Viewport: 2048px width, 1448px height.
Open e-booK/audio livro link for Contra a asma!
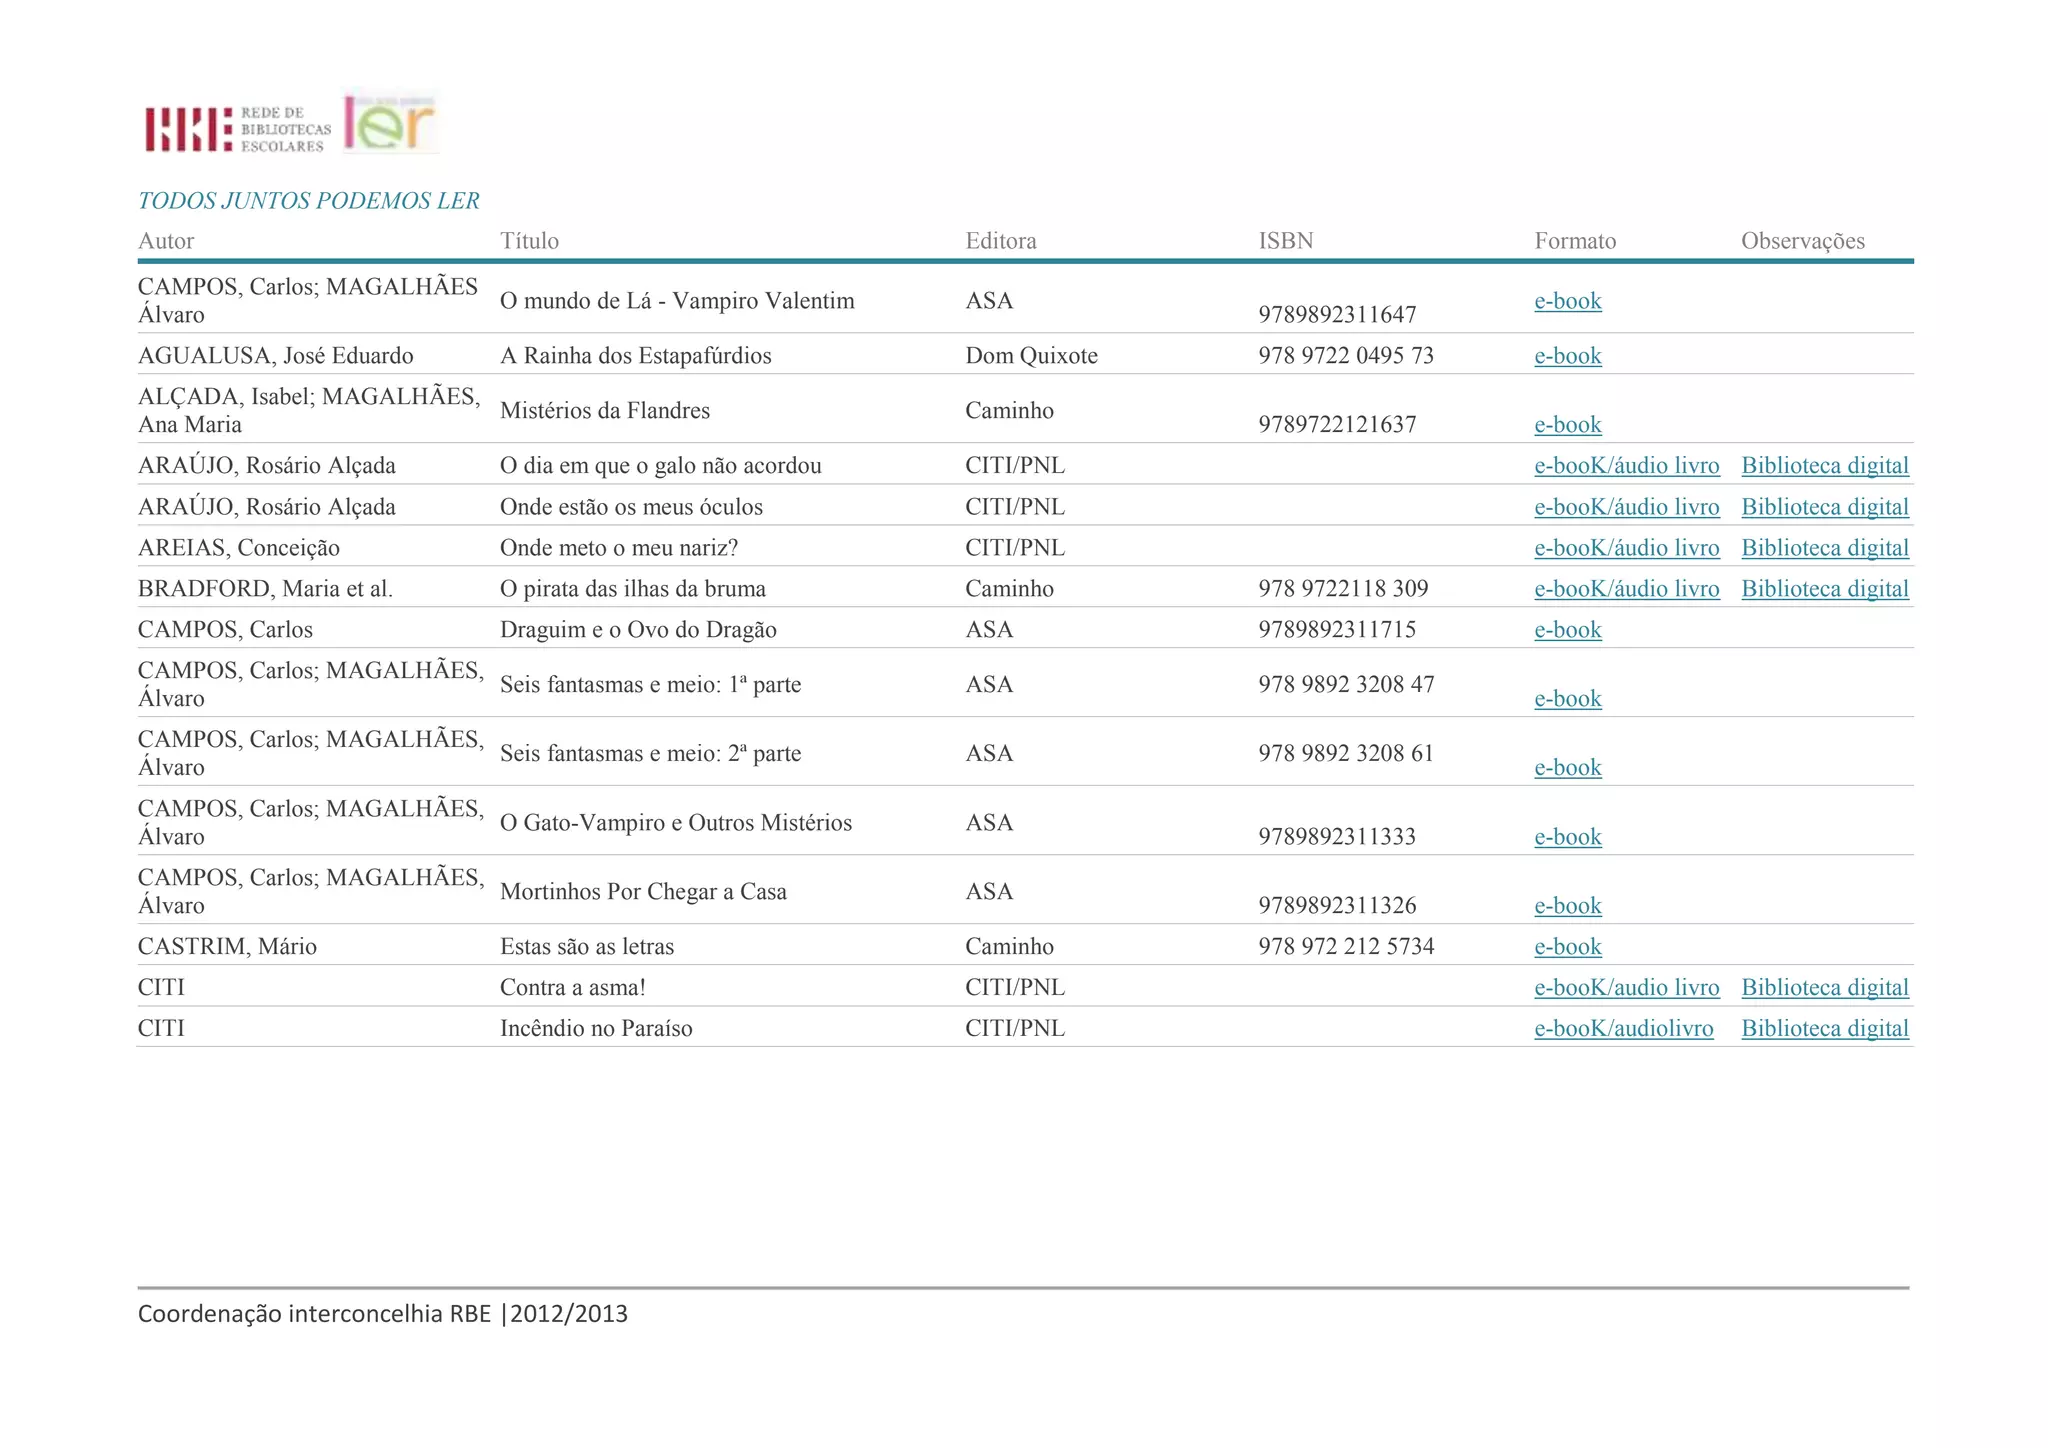point(1626,988)
